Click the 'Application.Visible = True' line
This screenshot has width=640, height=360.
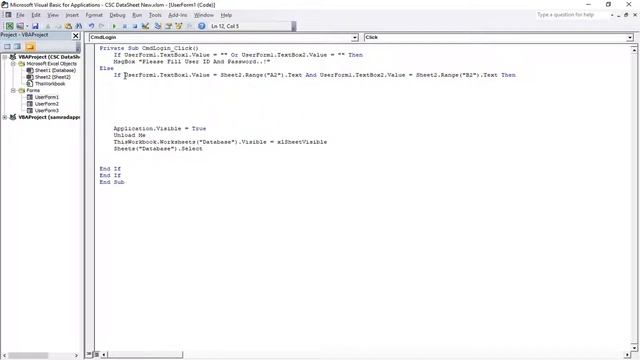click(x=160, y=129)
